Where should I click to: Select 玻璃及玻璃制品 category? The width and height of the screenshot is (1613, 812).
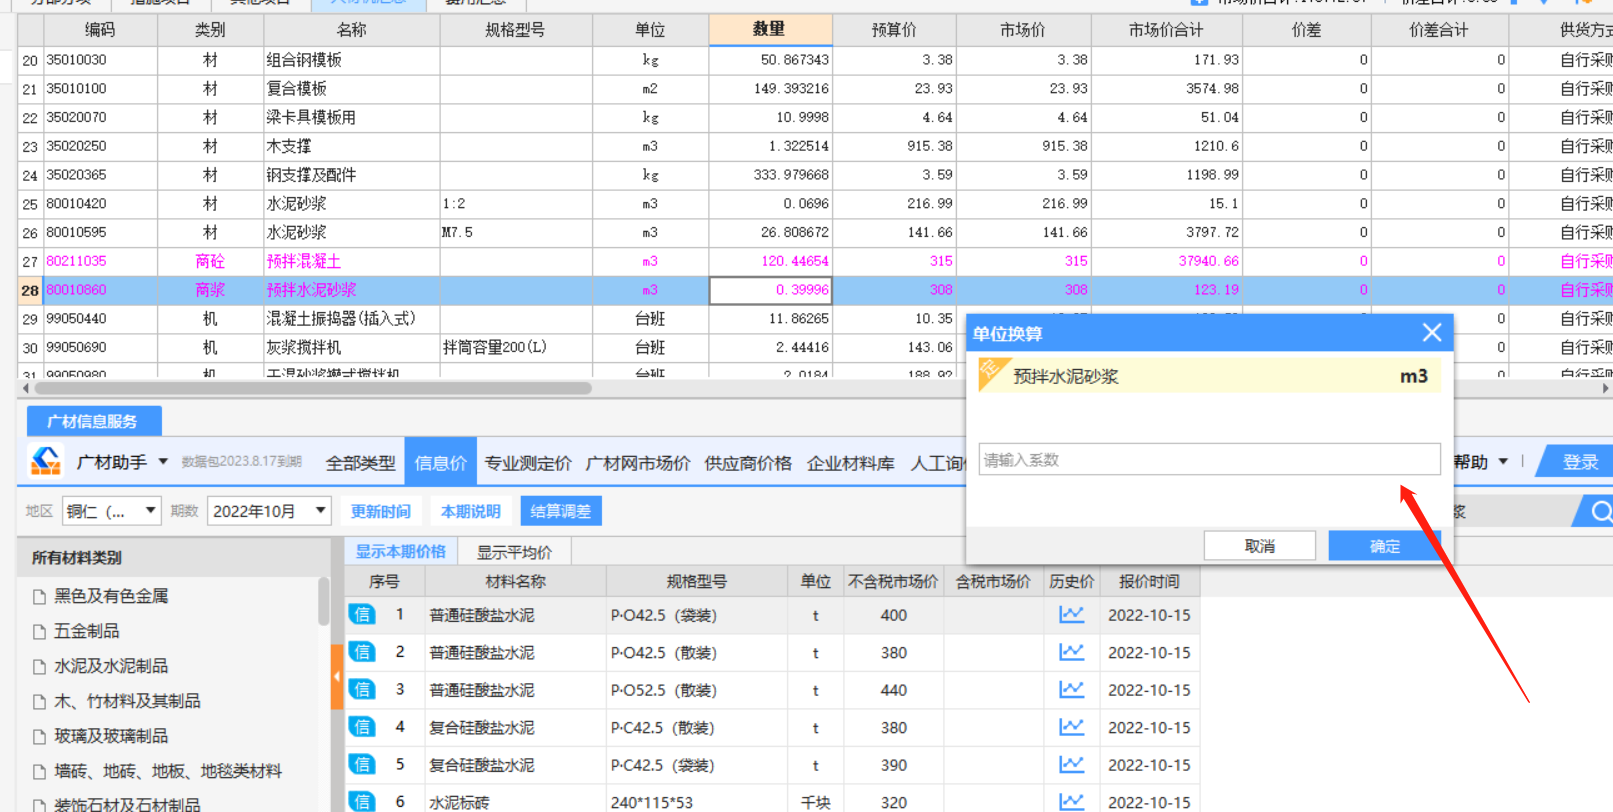[x=111, y=736]
